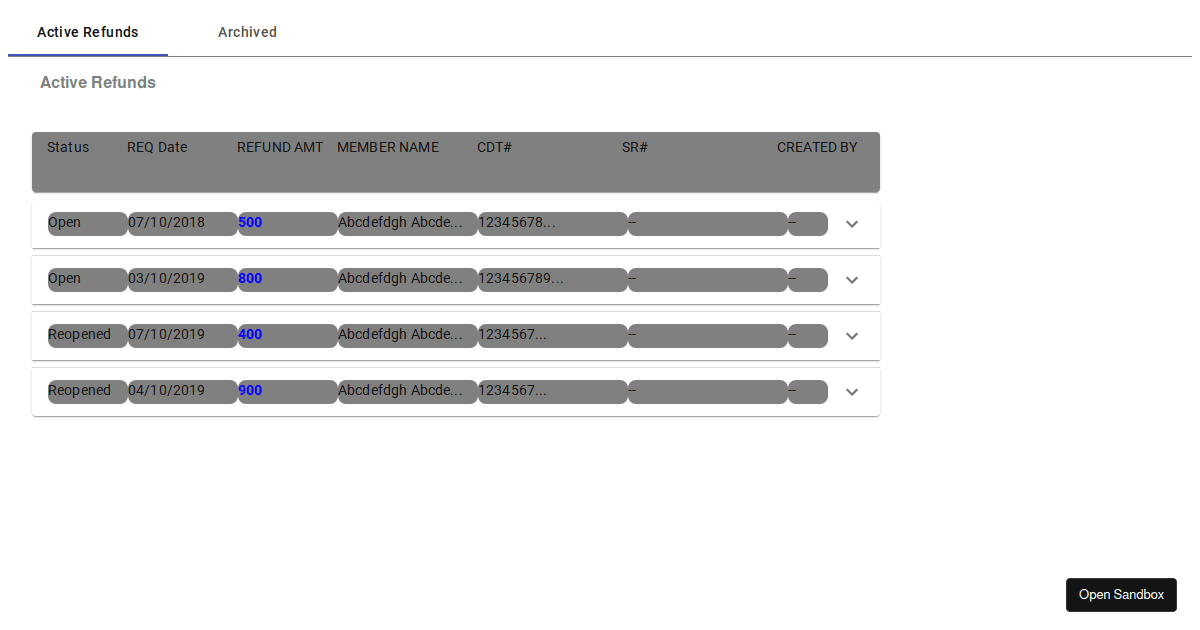Screen dimensions: 1200x630
Task: Click the 07/10/2018 request date cell
Action: pos(166,222)
